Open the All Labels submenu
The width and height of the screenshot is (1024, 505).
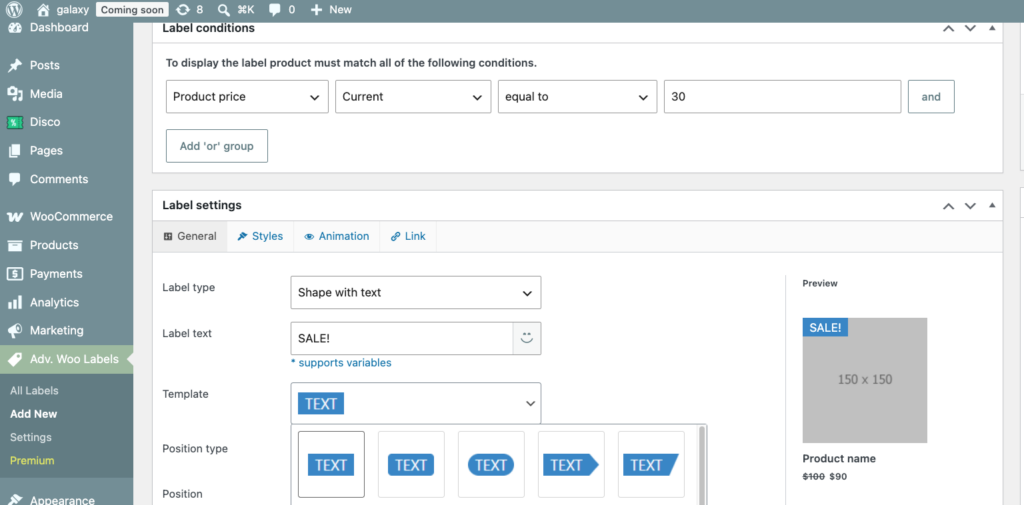click(34, 391)
